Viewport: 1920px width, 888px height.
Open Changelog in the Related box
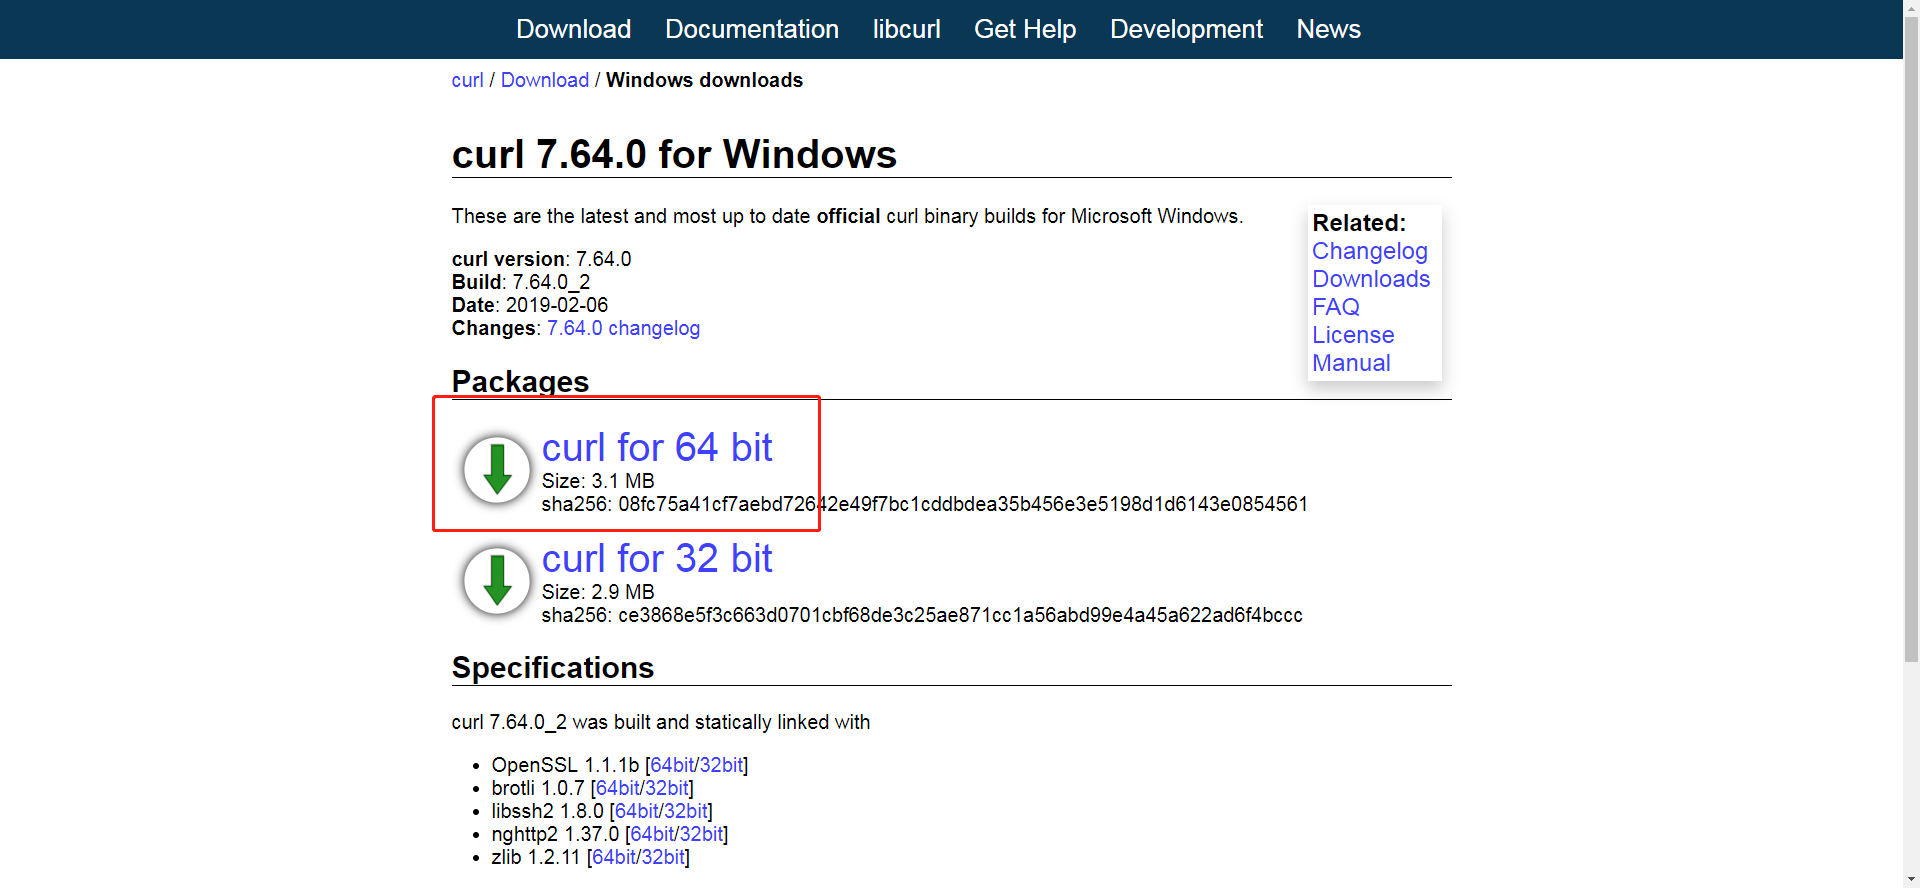coord(1369,251)
